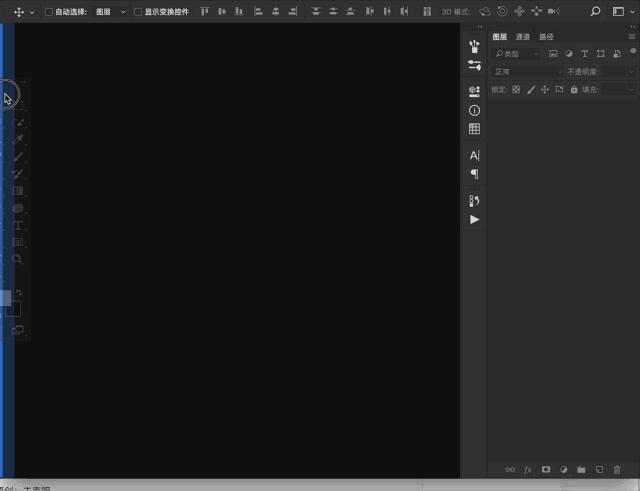Viewport: 640px width, 491px height.
Task: Toggle lock all padlock icon
Action: point(574,89)
